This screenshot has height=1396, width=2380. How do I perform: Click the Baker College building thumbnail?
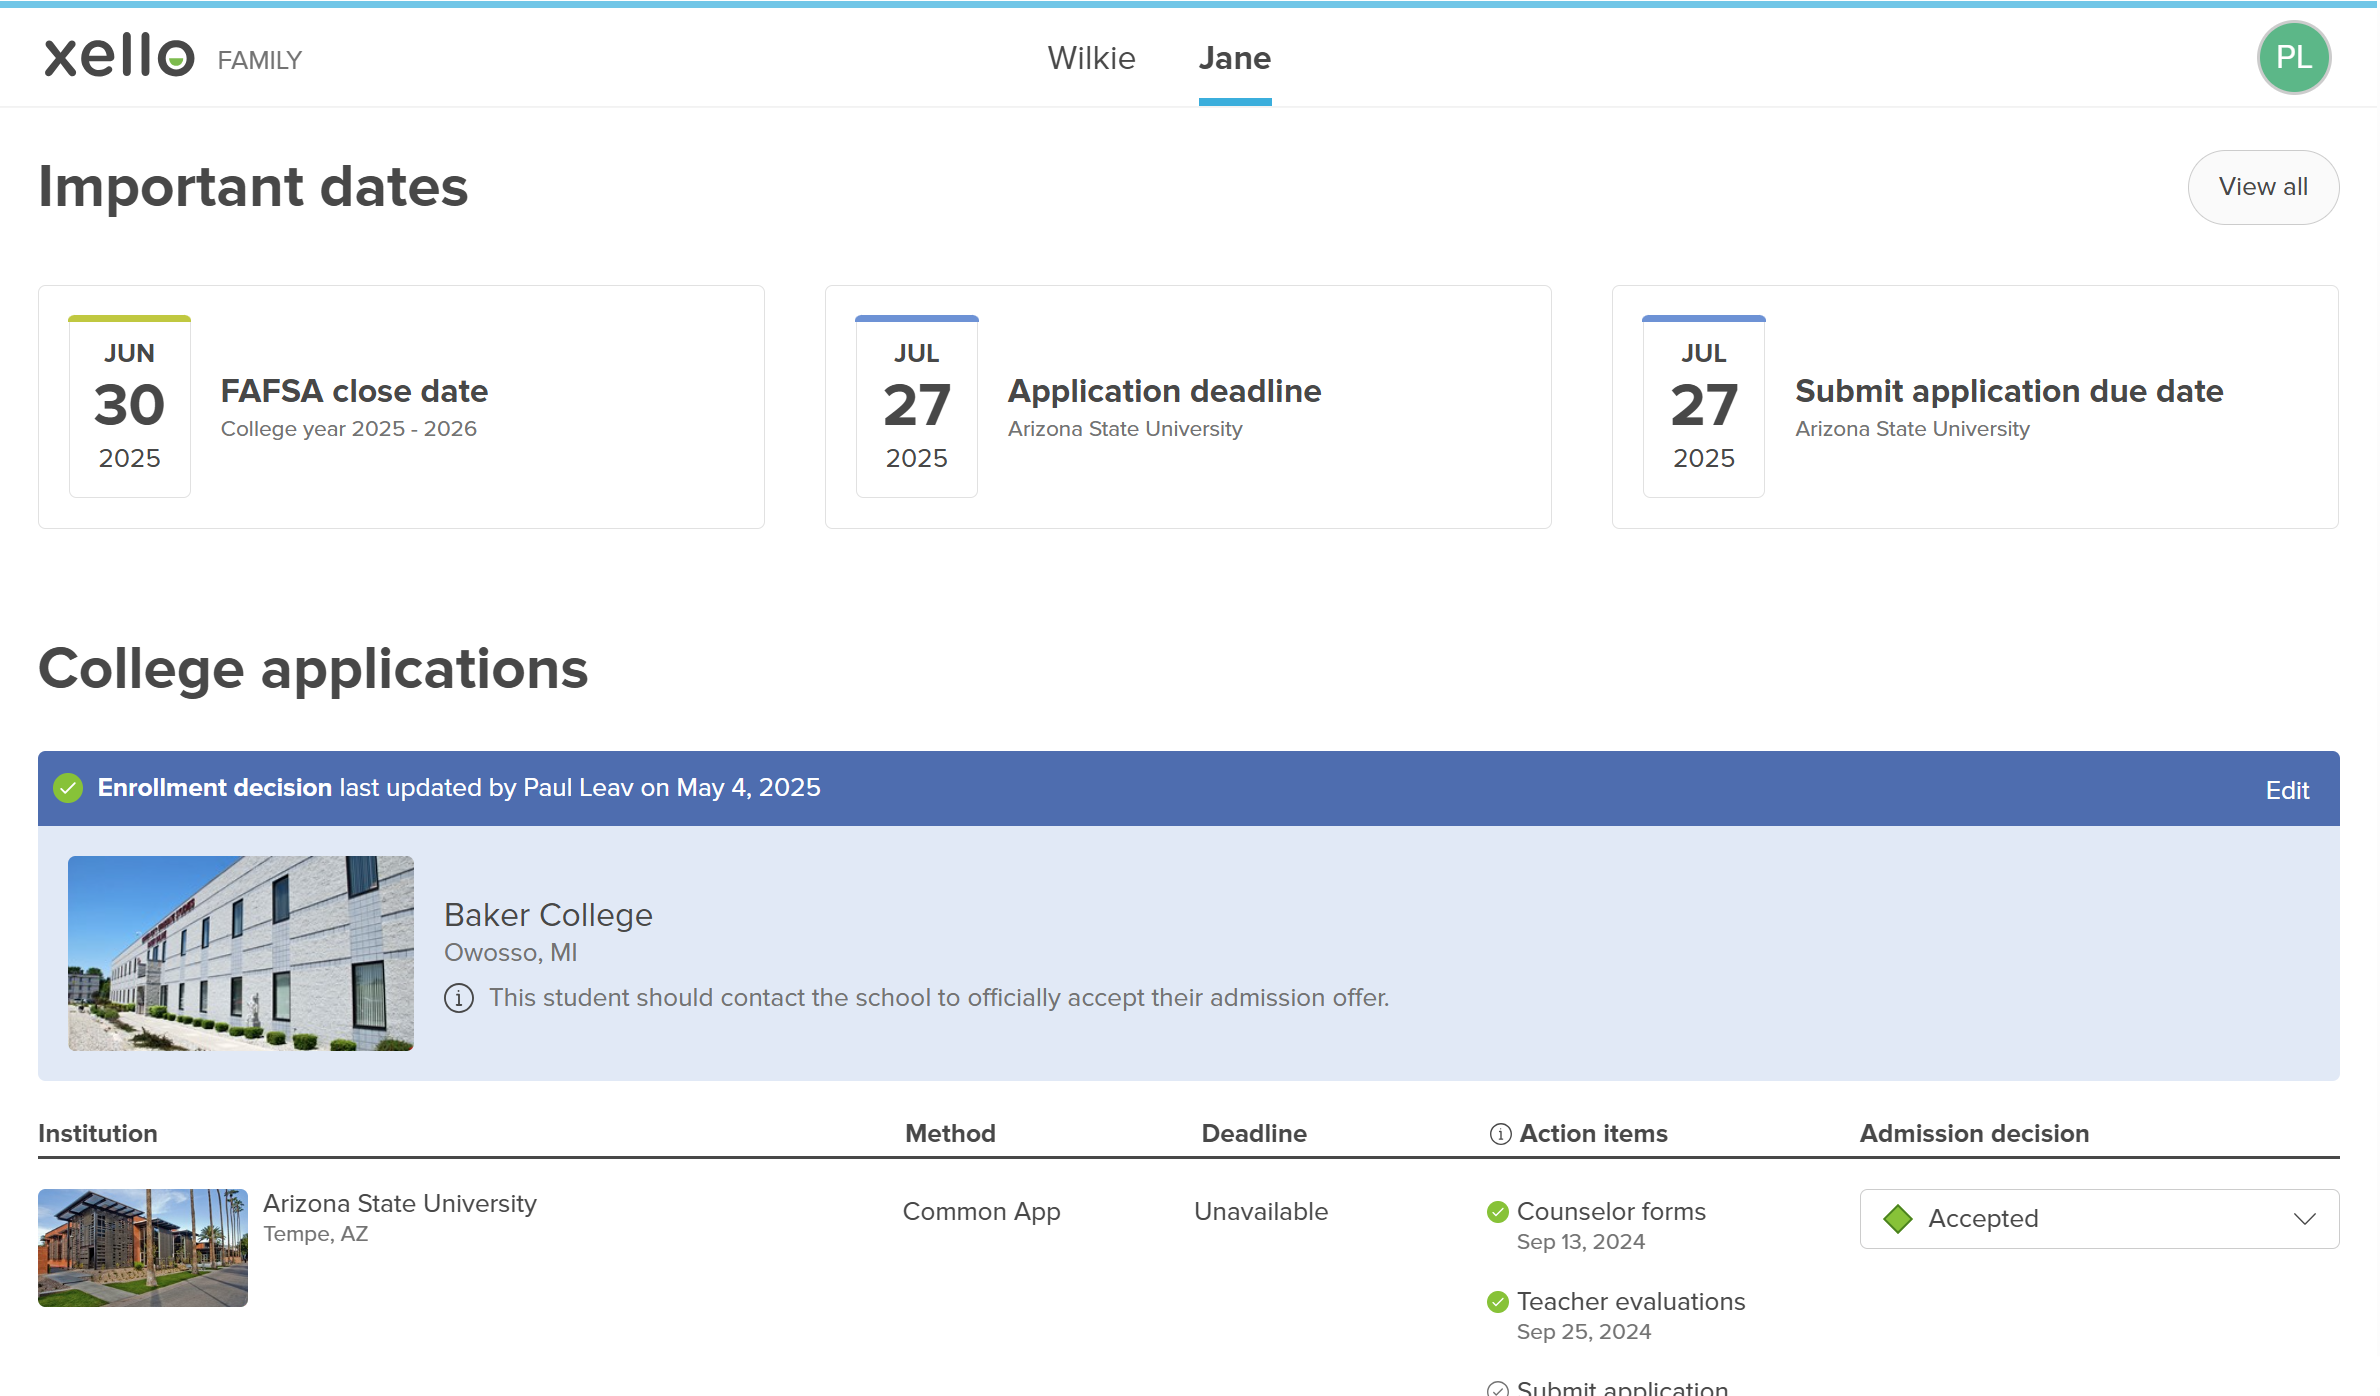point(241,953)
